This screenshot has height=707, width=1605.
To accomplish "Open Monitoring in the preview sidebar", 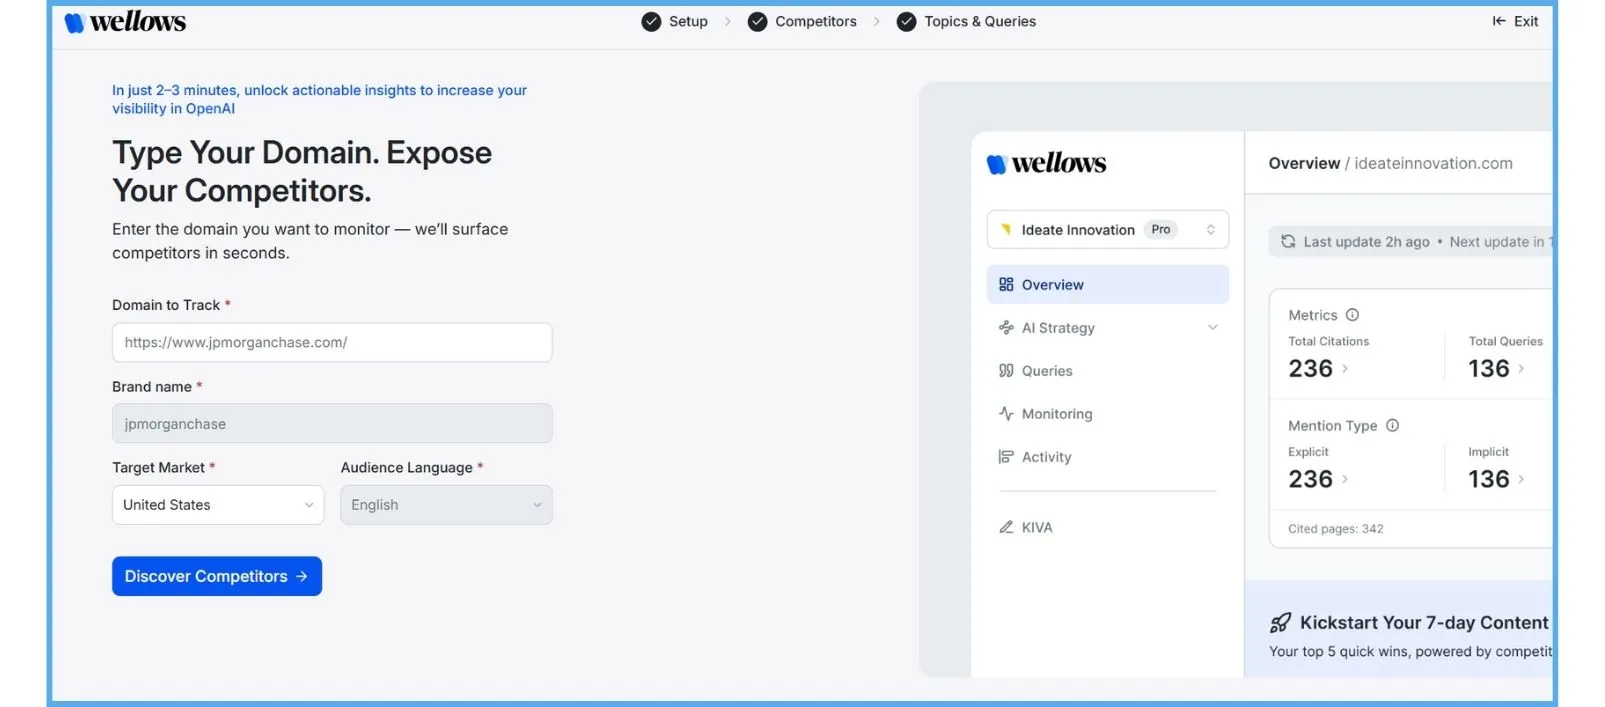I will click(x=1108, y=413).
